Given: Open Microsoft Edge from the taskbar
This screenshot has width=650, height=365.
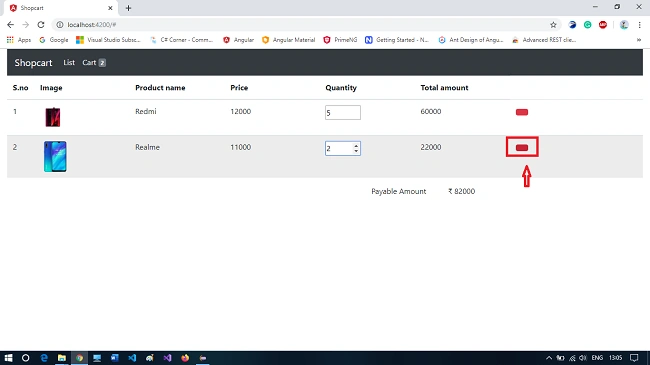Looking at the screenshot, I should click(44, 358).
